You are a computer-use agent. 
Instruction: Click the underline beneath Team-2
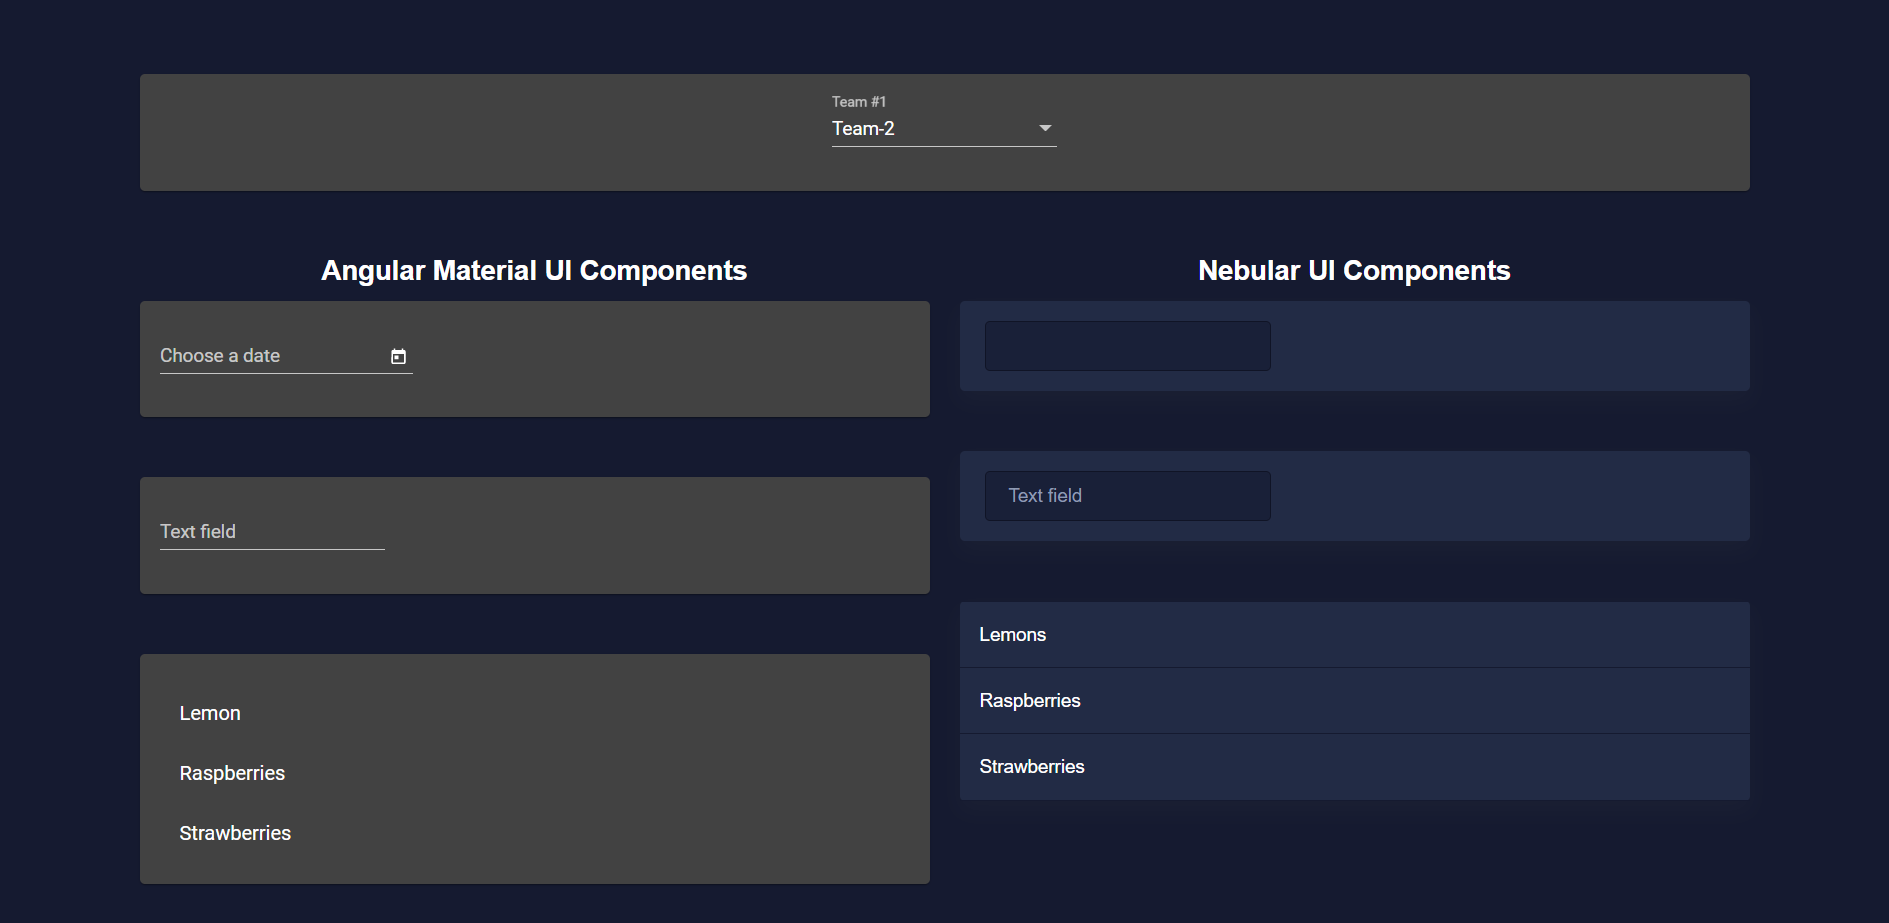pyautogui.click(x=944, y=145)
